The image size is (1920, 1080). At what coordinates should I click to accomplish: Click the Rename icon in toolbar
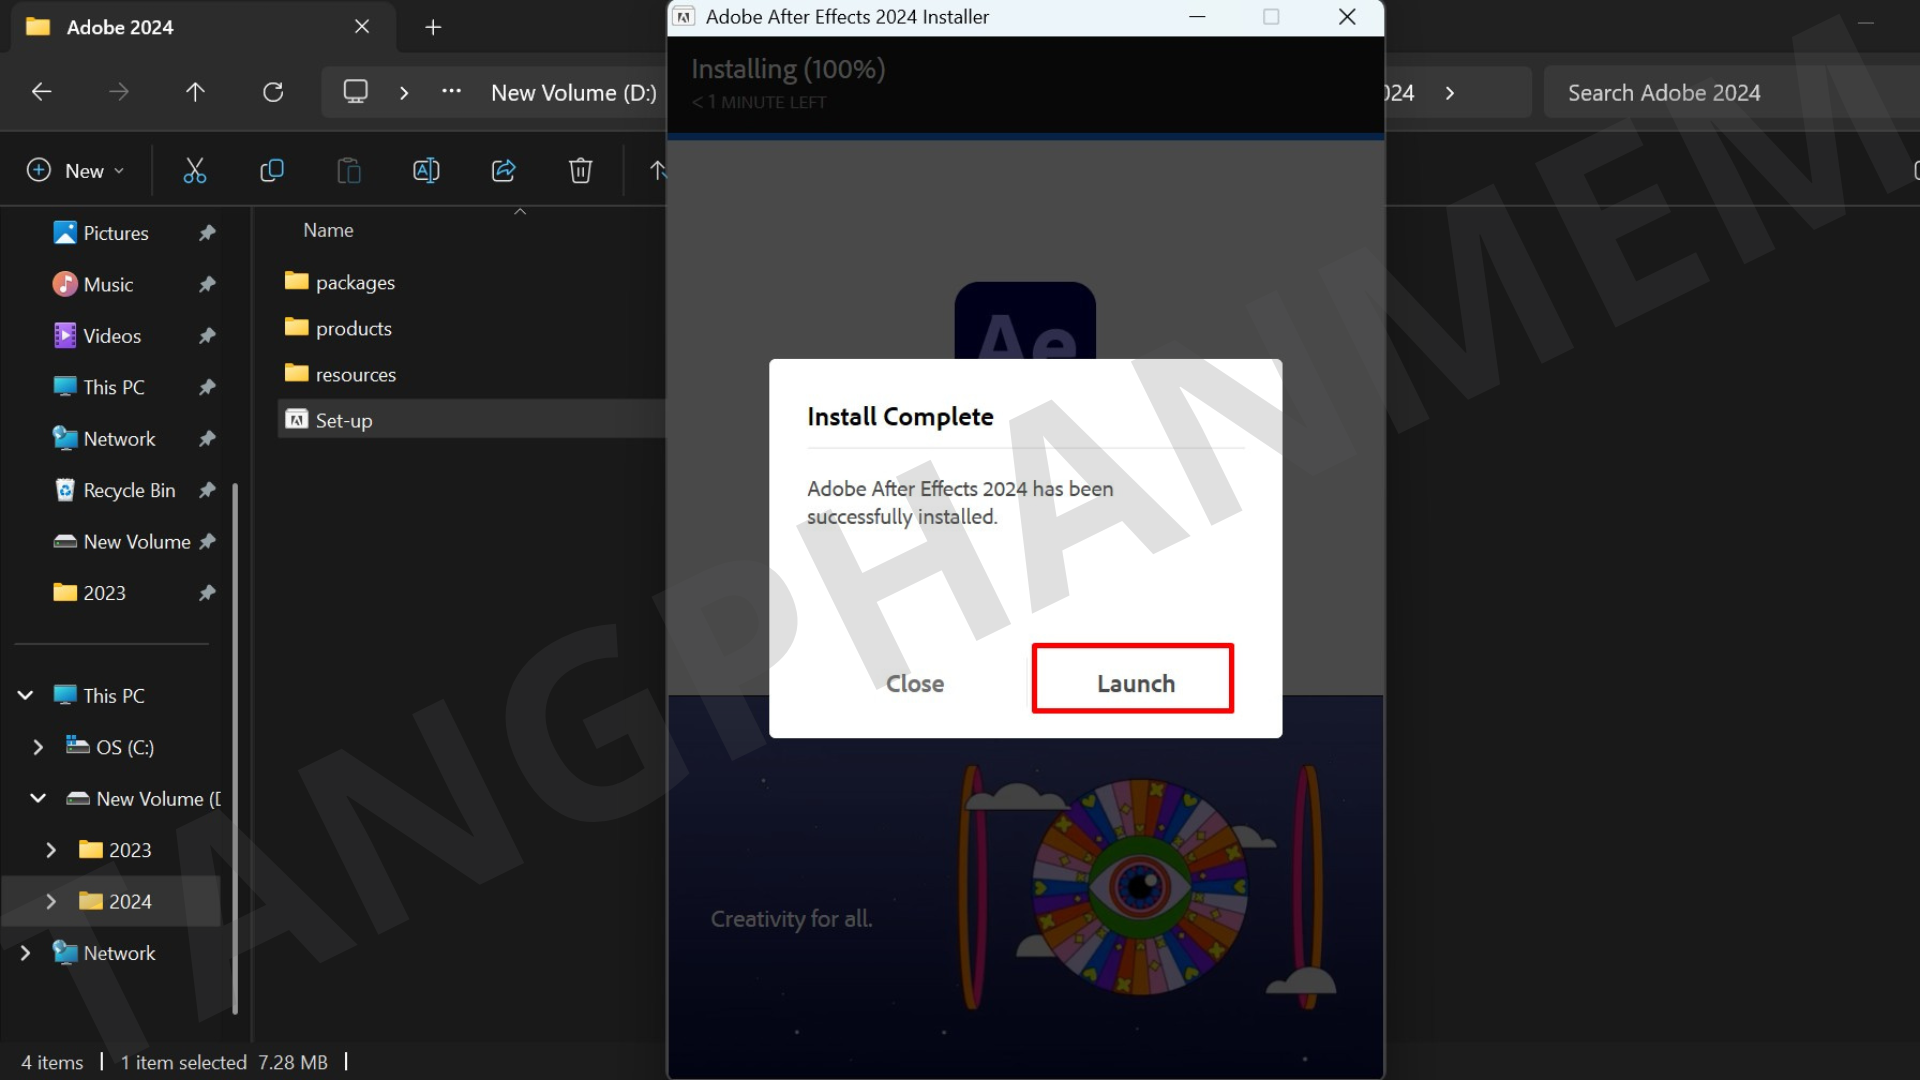426,171
